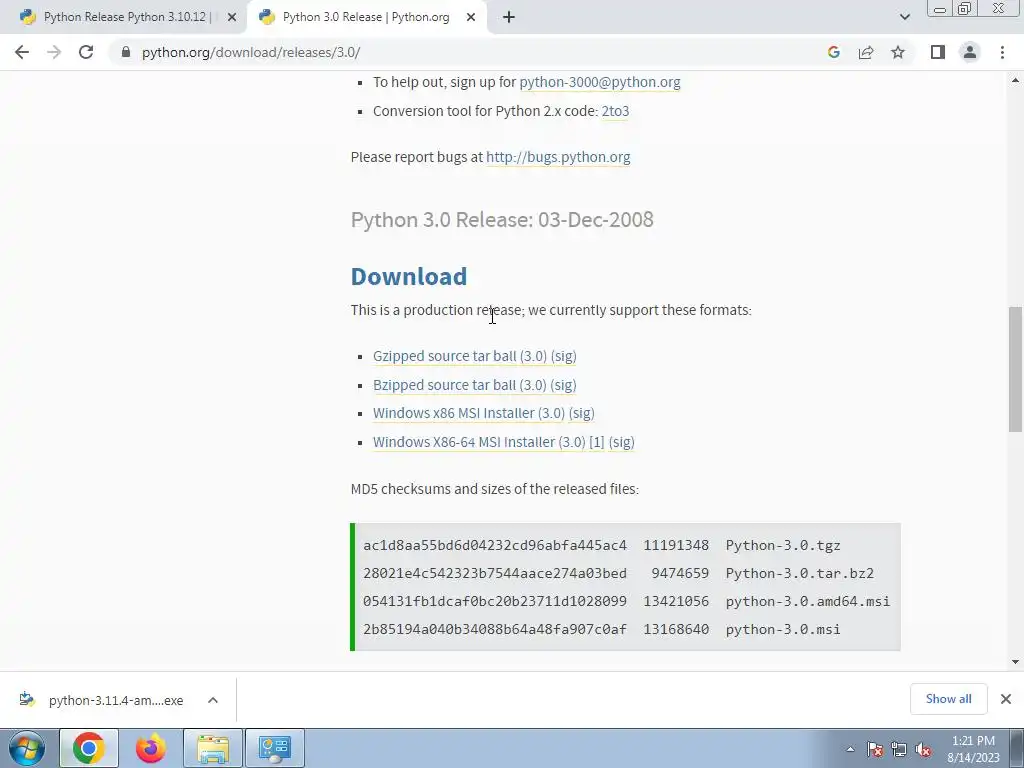
Task: Click the Download heading
Action: tap(409, 276)
